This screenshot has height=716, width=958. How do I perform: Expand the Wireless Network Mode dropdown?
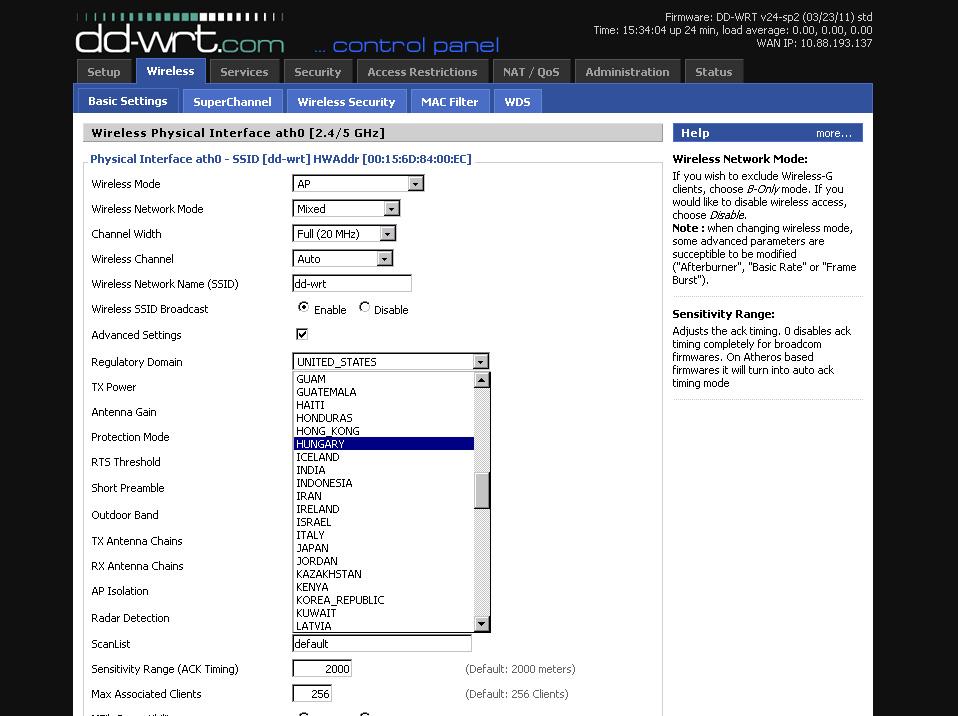(x=346, y=208)
